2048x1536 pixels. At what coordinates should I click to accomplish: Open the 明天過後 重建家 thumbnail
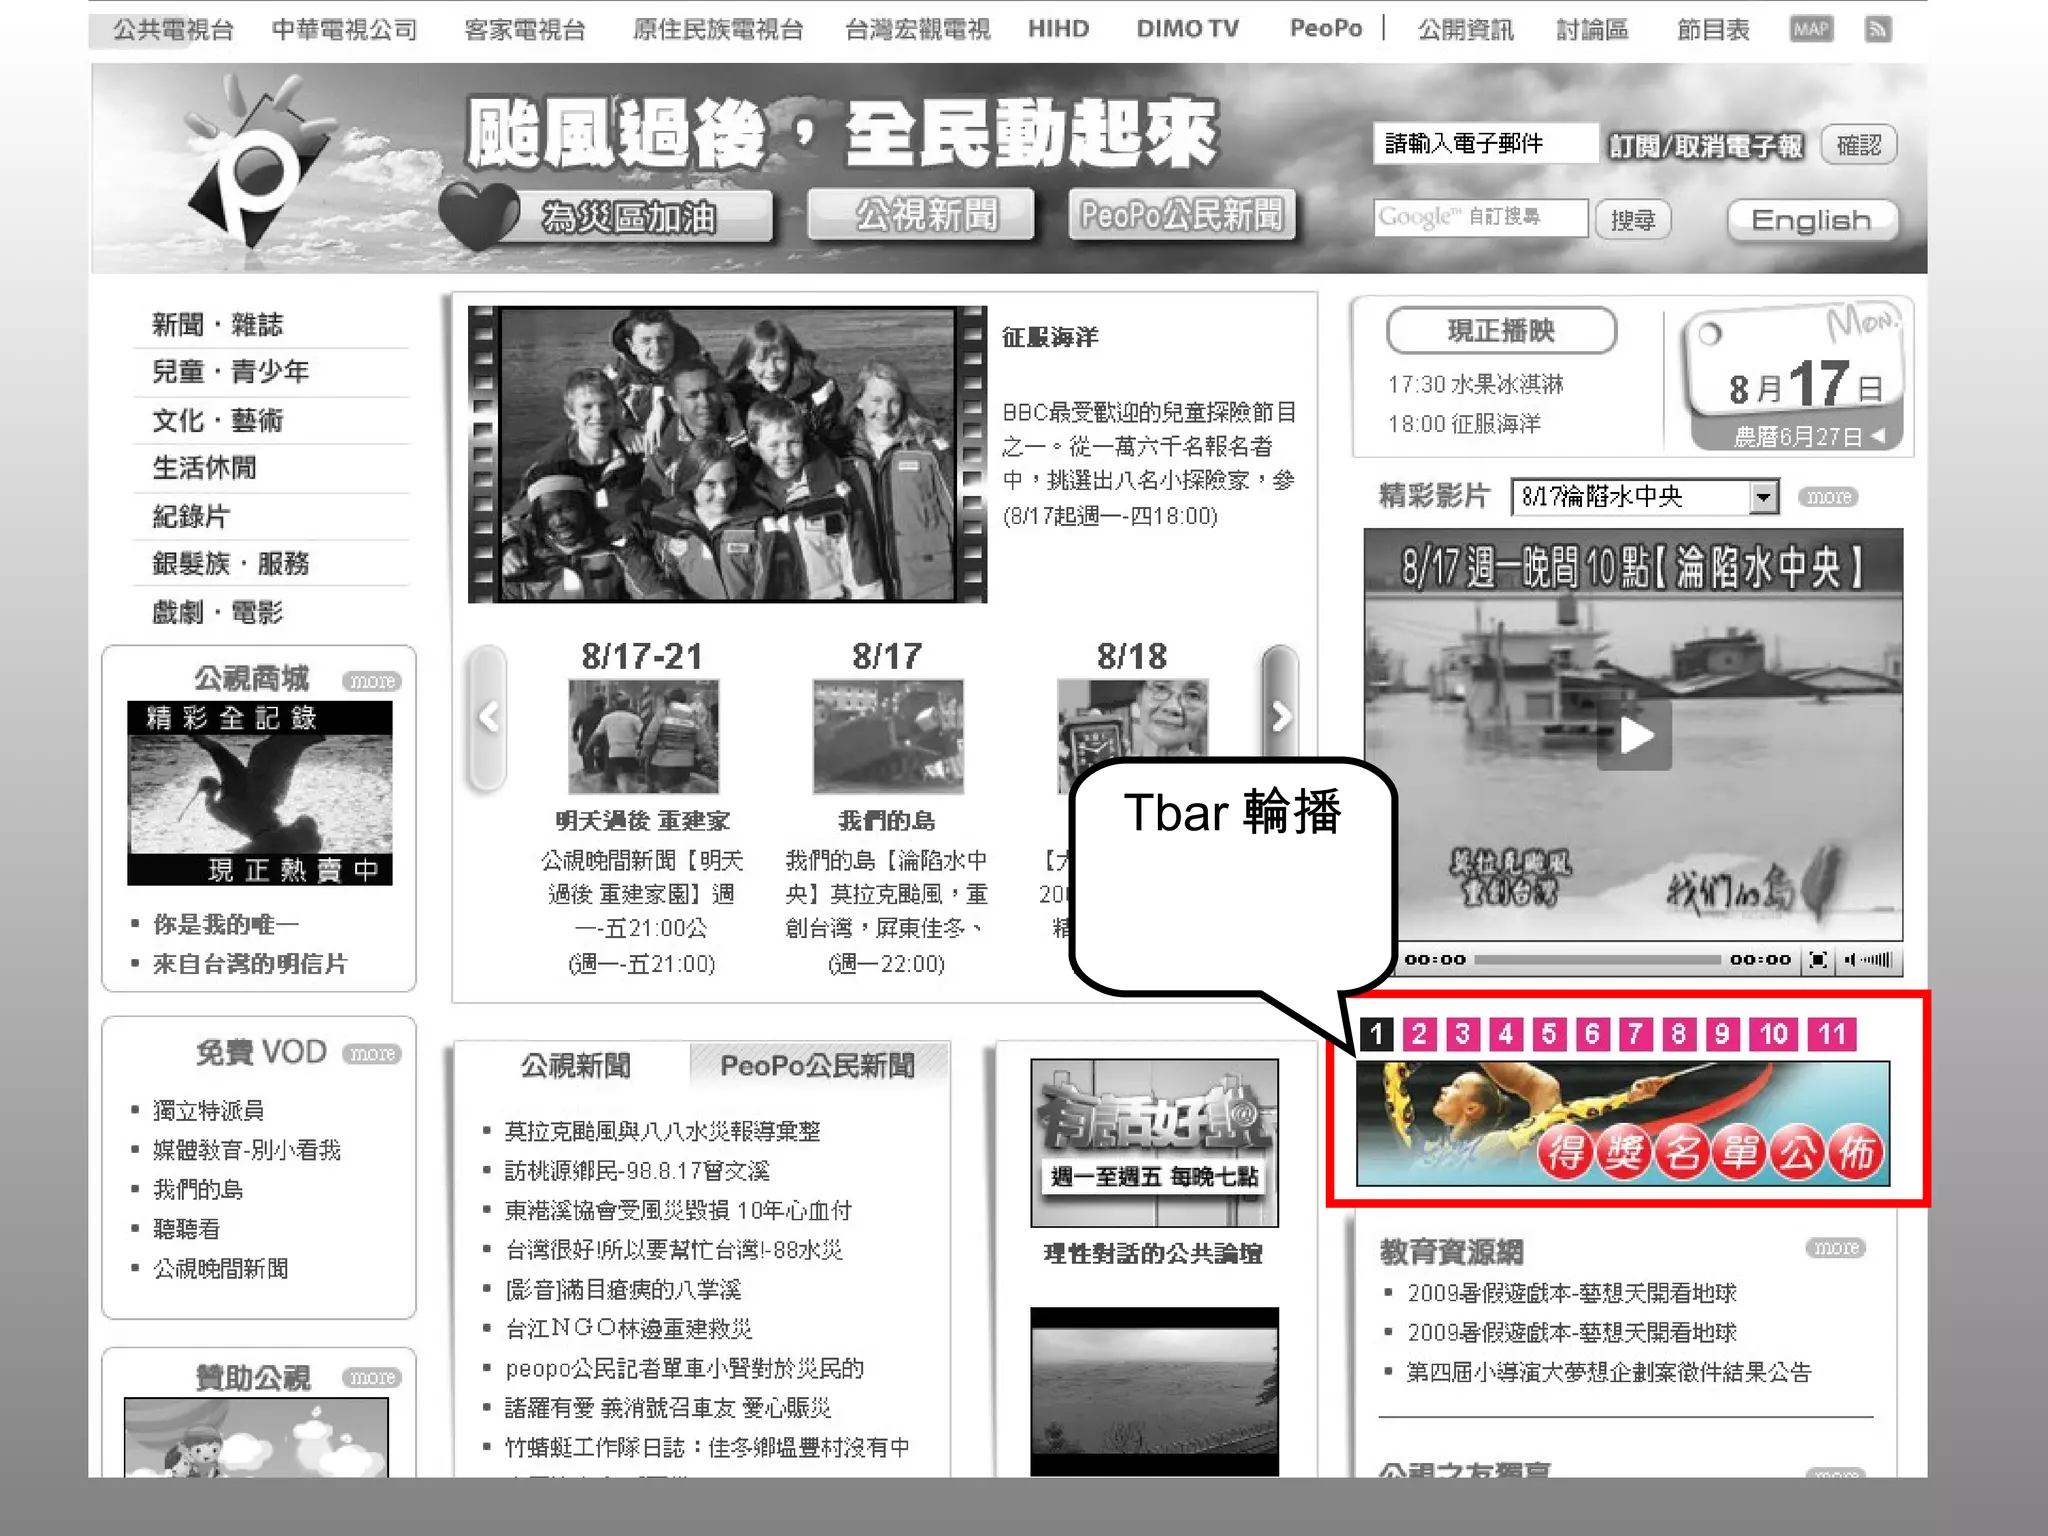coord(643,737)
